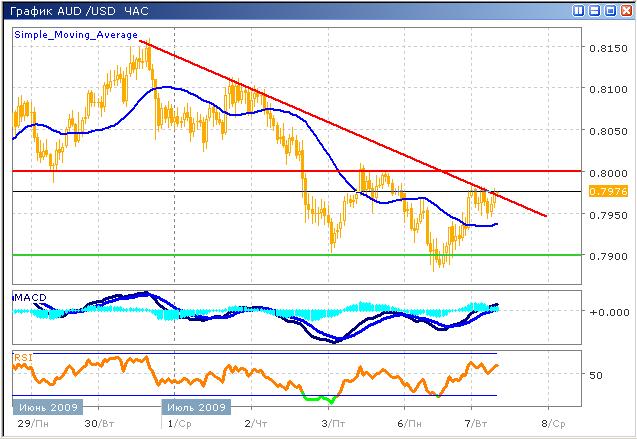Click the RSI 50 level axis label
Viewport: 637px width, 439px height.
596,376
